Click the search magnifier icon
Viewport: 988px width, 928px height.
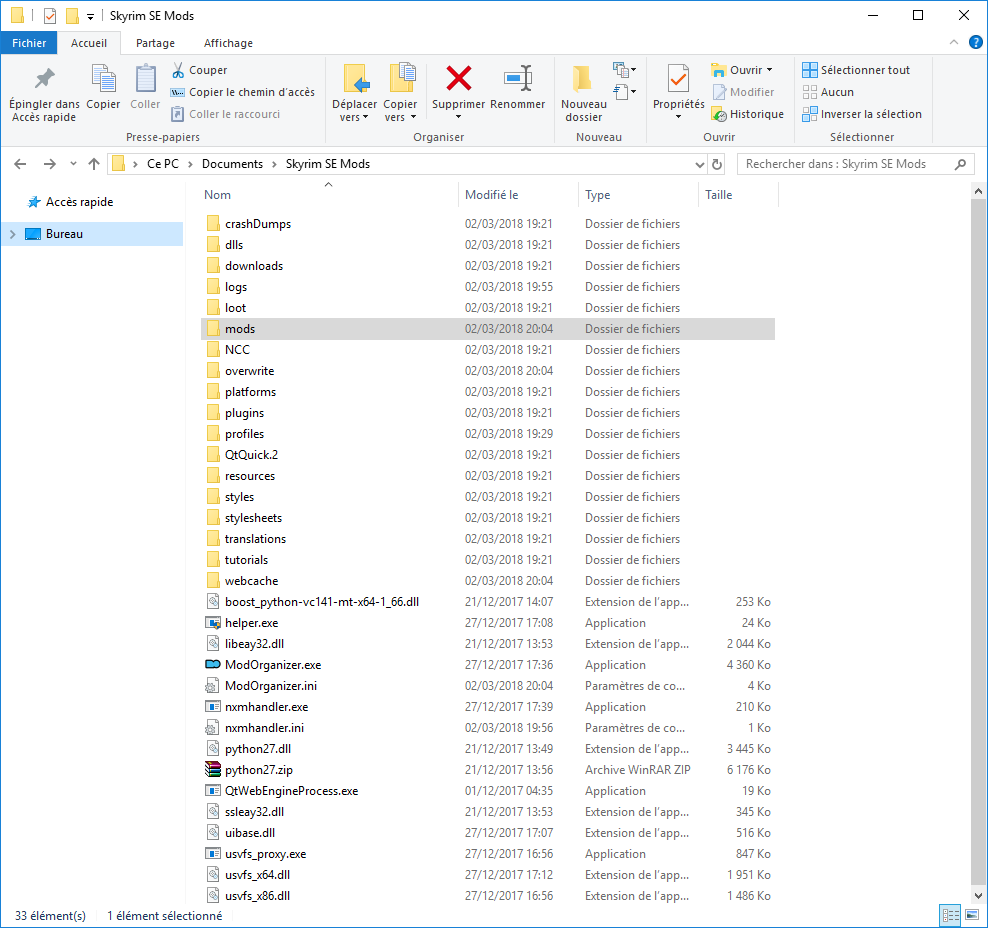(960, 164)
